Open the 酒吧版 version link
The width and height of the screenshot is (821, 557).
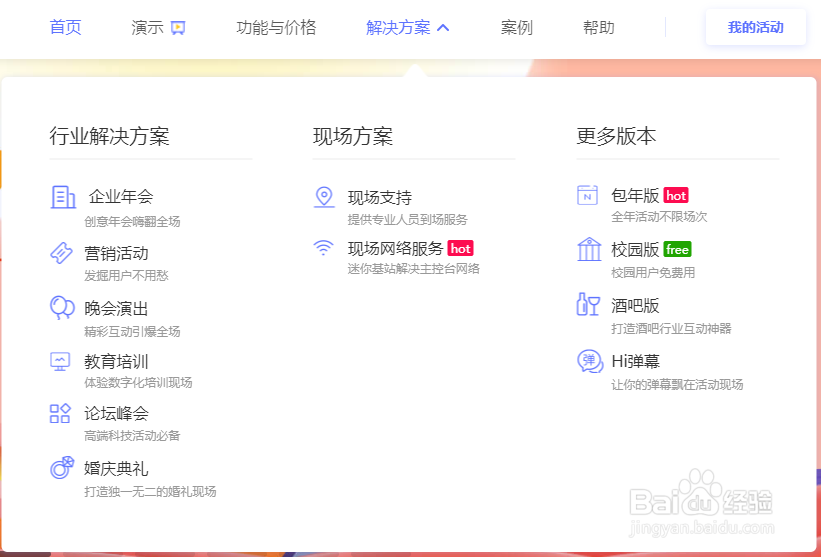click(635, 305)
